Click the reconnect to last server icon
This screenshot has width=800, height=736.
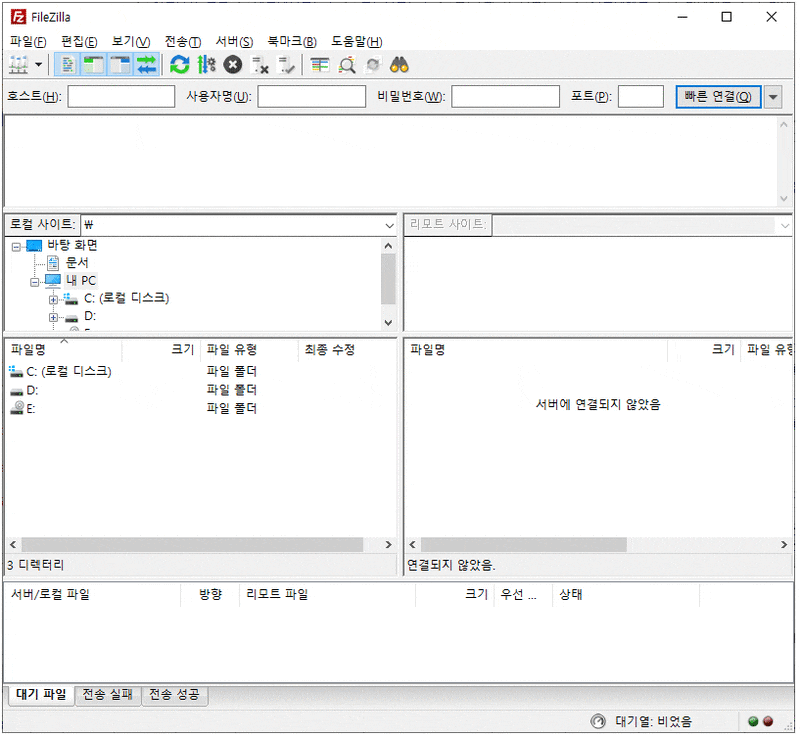coord(287,65)
